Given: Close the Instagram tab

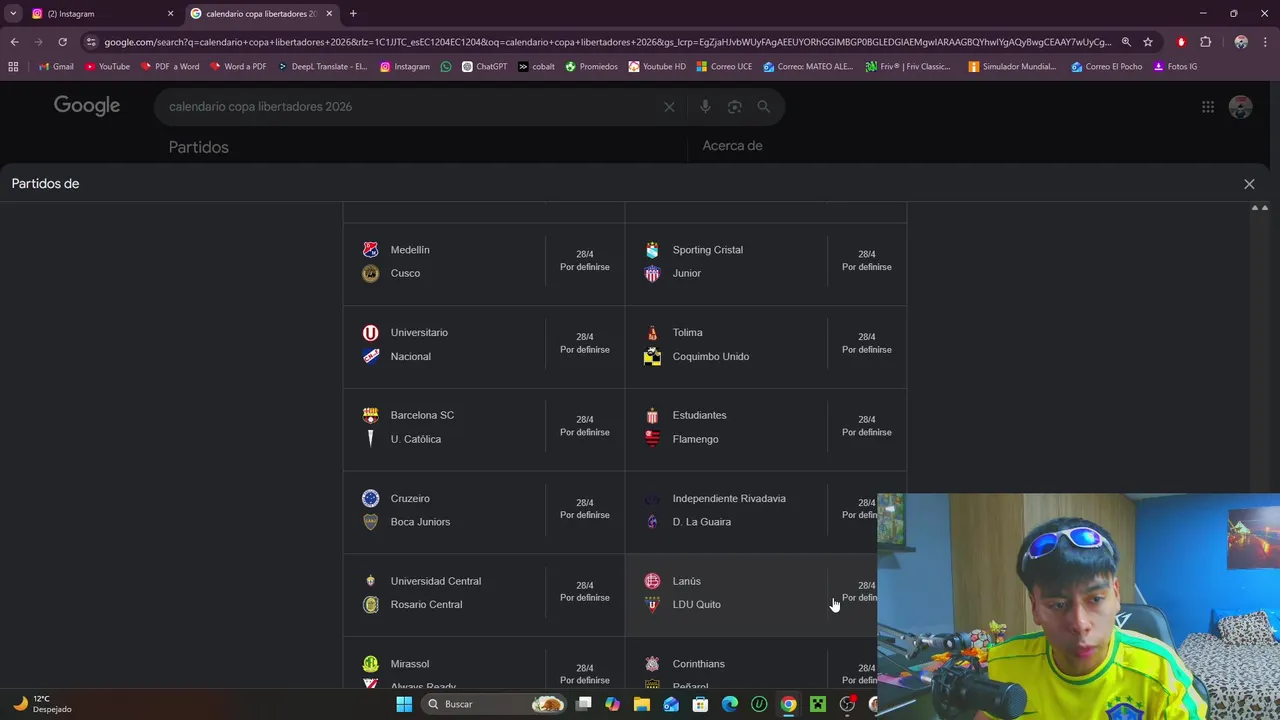Looking at the screenshot, I should [170, 14].
